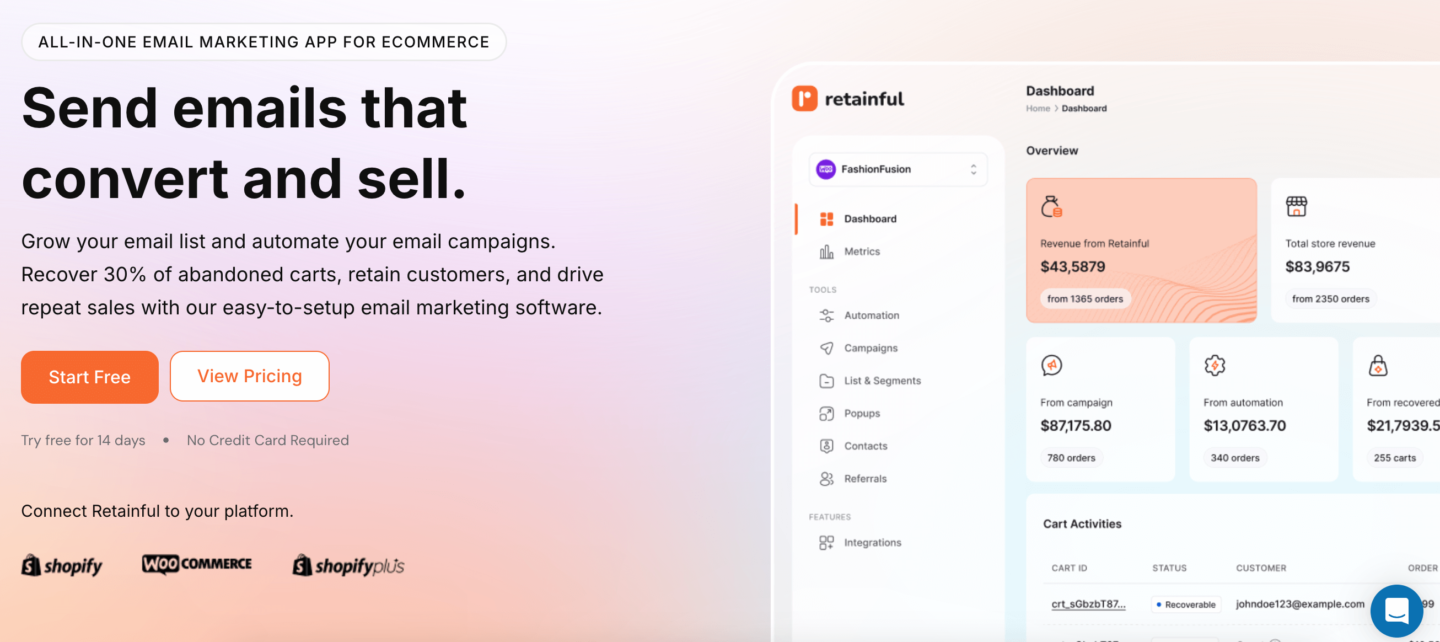The height and width of the screenshot is (642, 1440).
Task: Click the Overview heading
Action: [1052, 151]
